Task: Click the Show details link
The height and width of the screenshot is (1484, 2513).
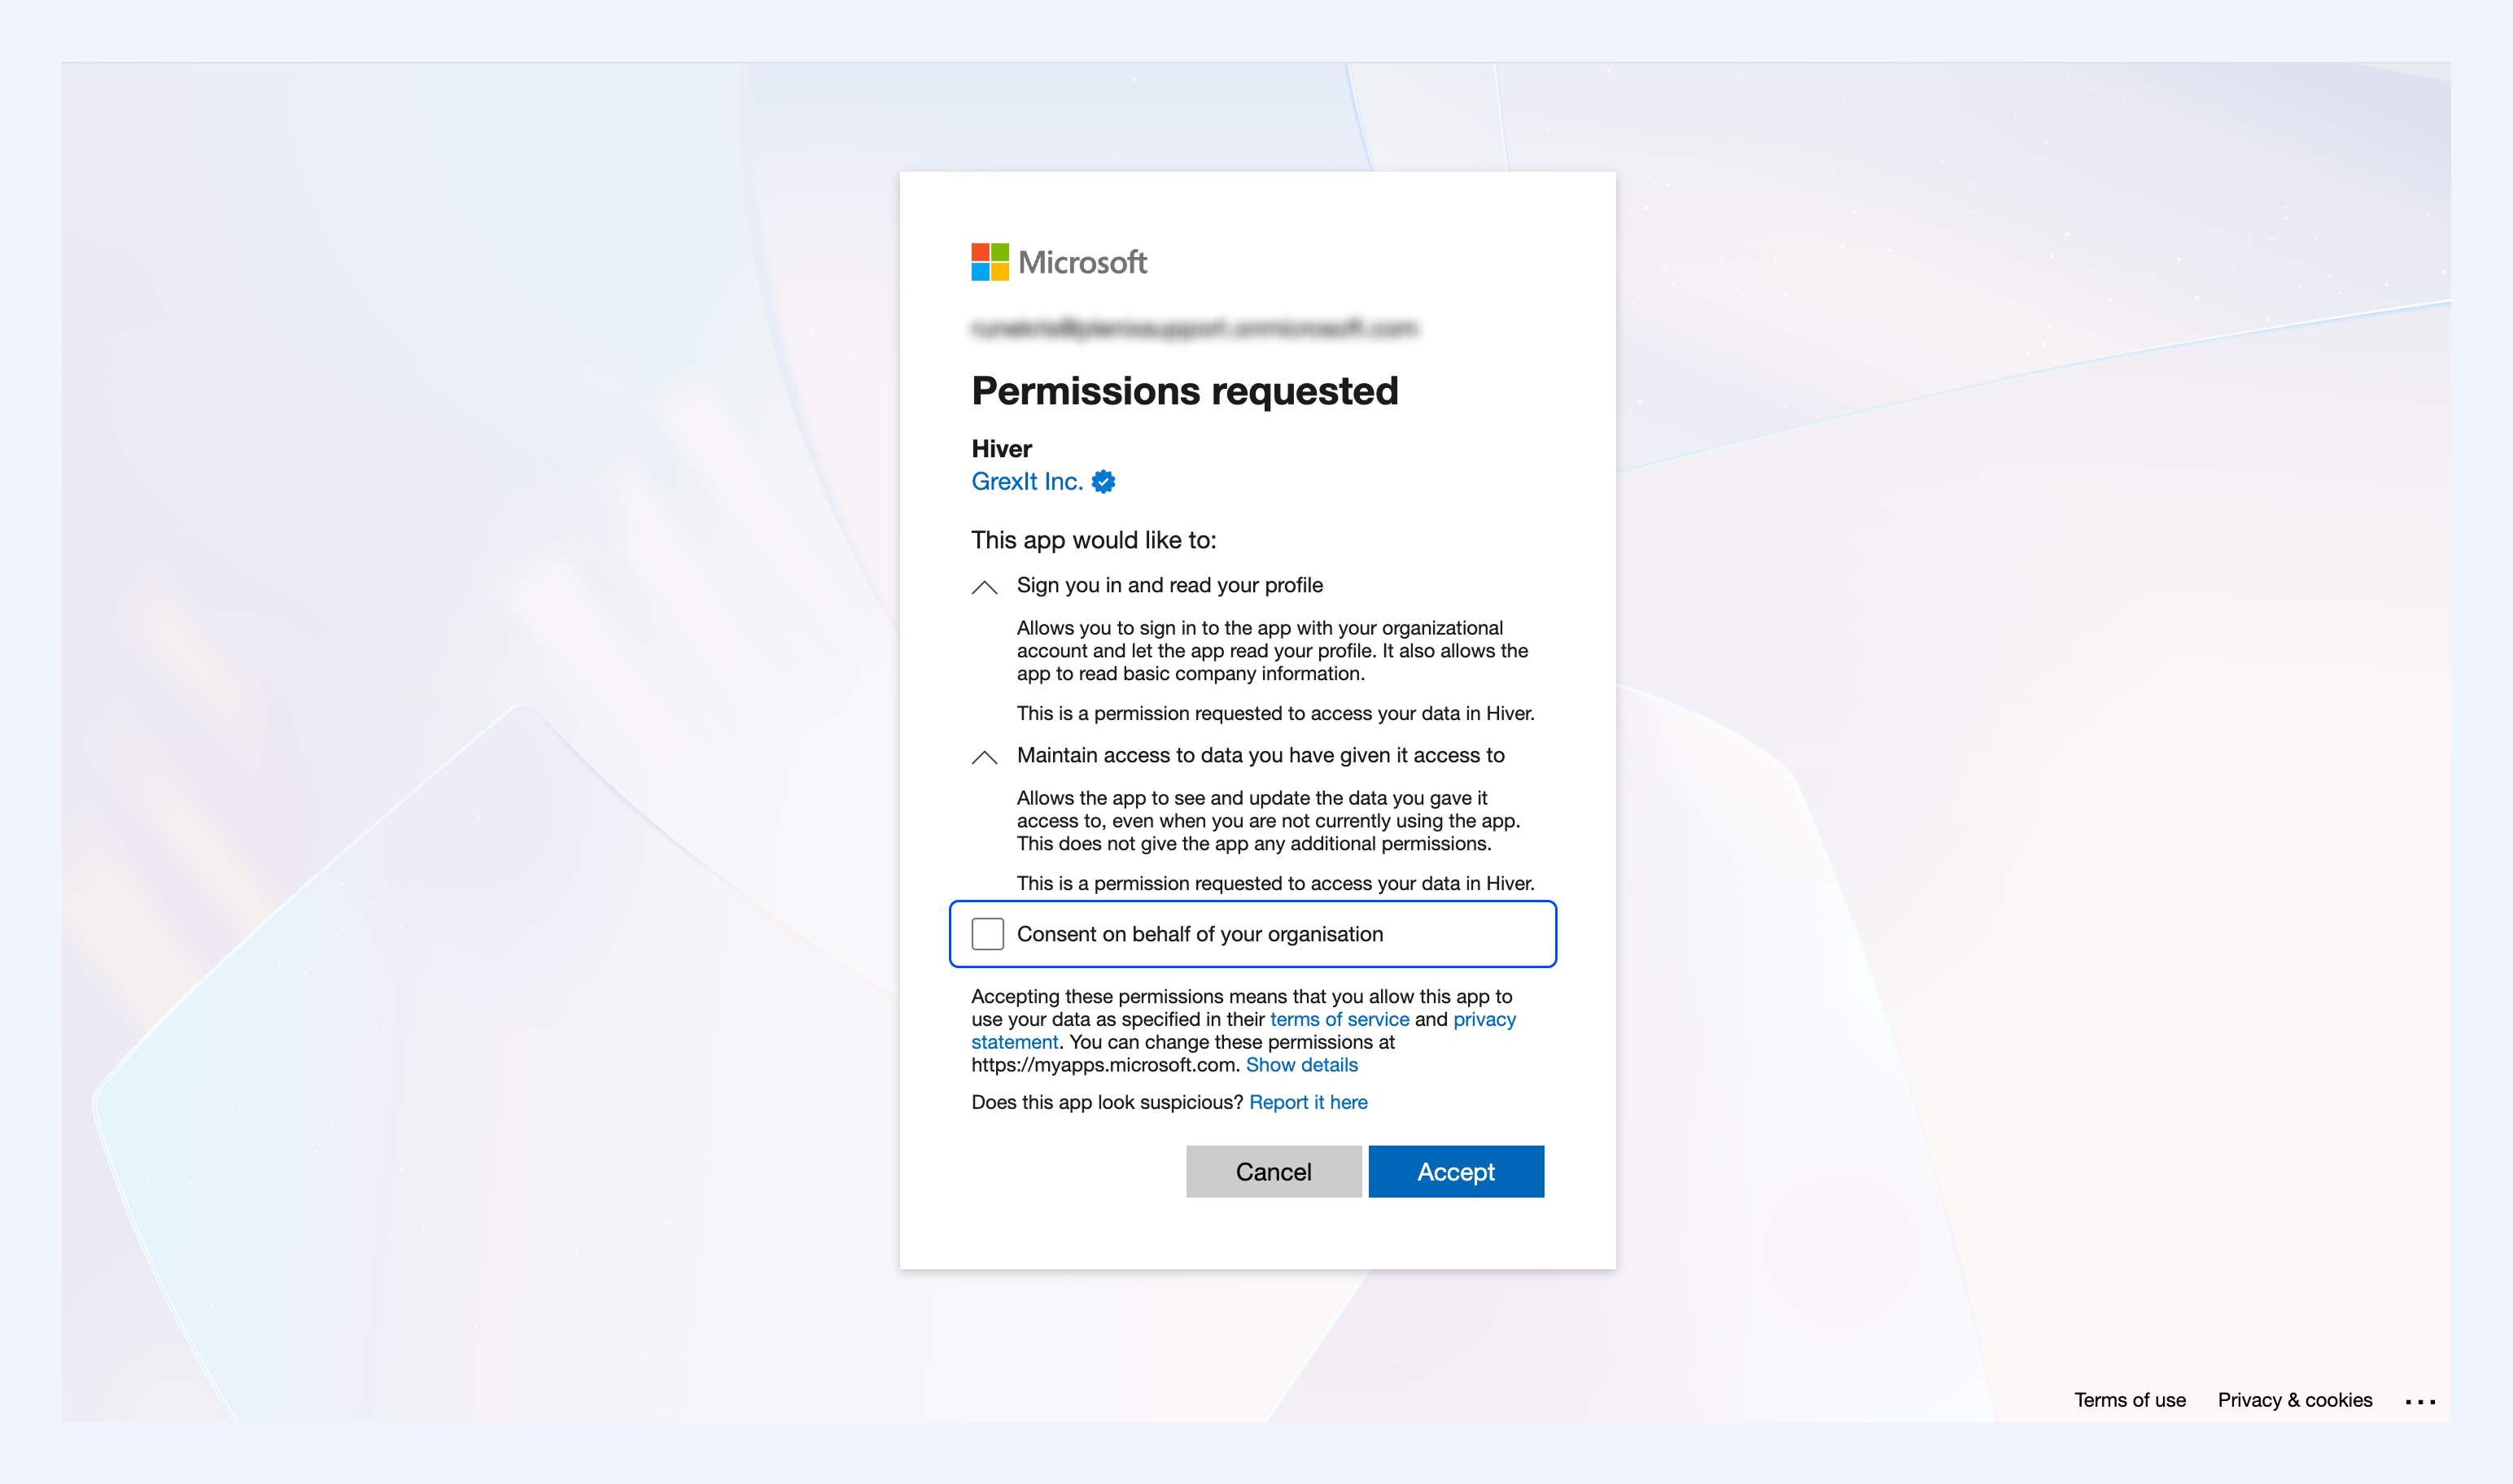Action: click(x=1301, y=1064)
